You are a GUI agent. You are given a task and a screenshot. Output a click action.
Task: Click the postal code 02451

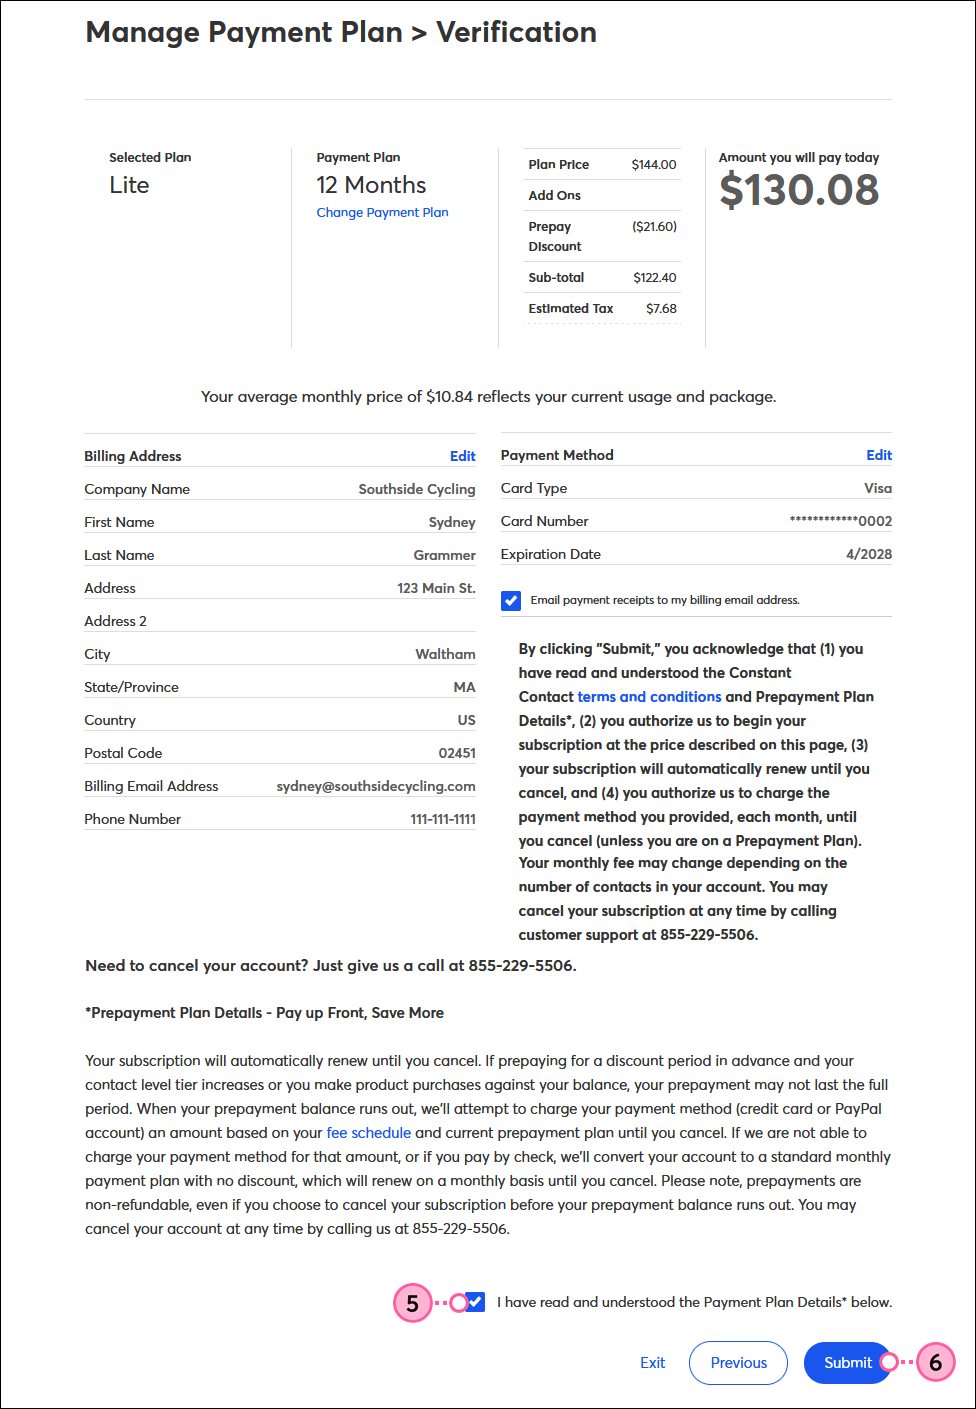[x=457, y=753]
